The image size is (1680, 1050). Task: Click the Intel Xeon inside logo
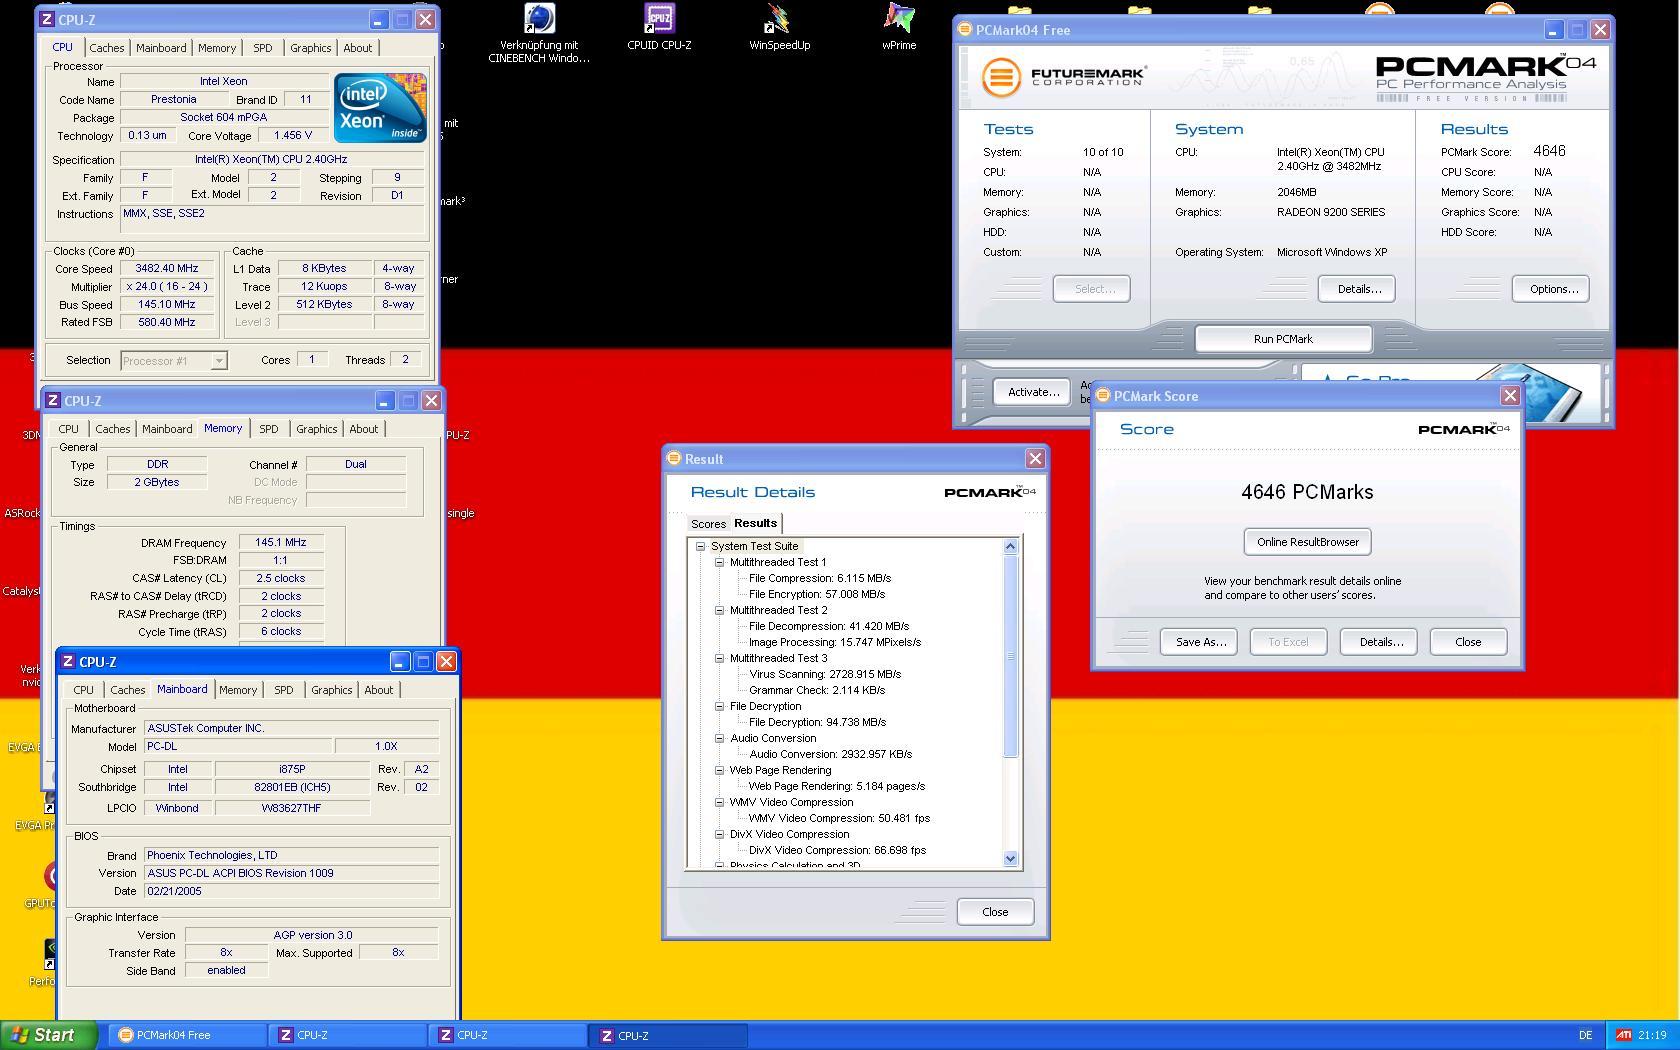[380, 107]
